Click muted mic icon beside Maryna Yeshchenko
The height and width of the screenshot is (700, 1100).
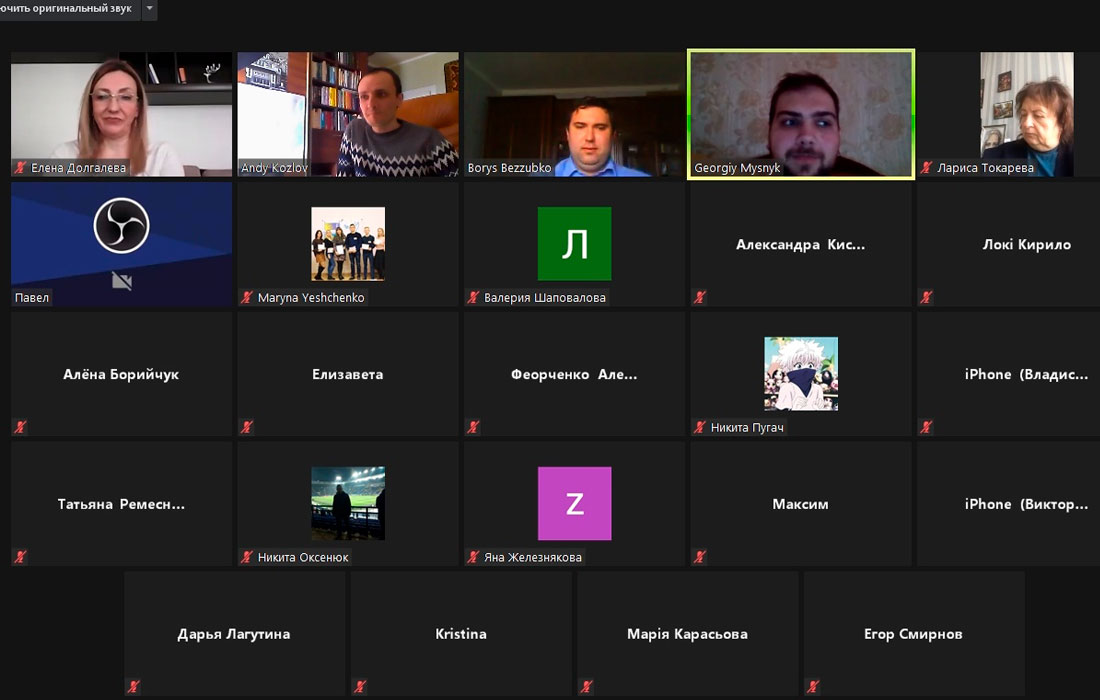tap(247, 297)
